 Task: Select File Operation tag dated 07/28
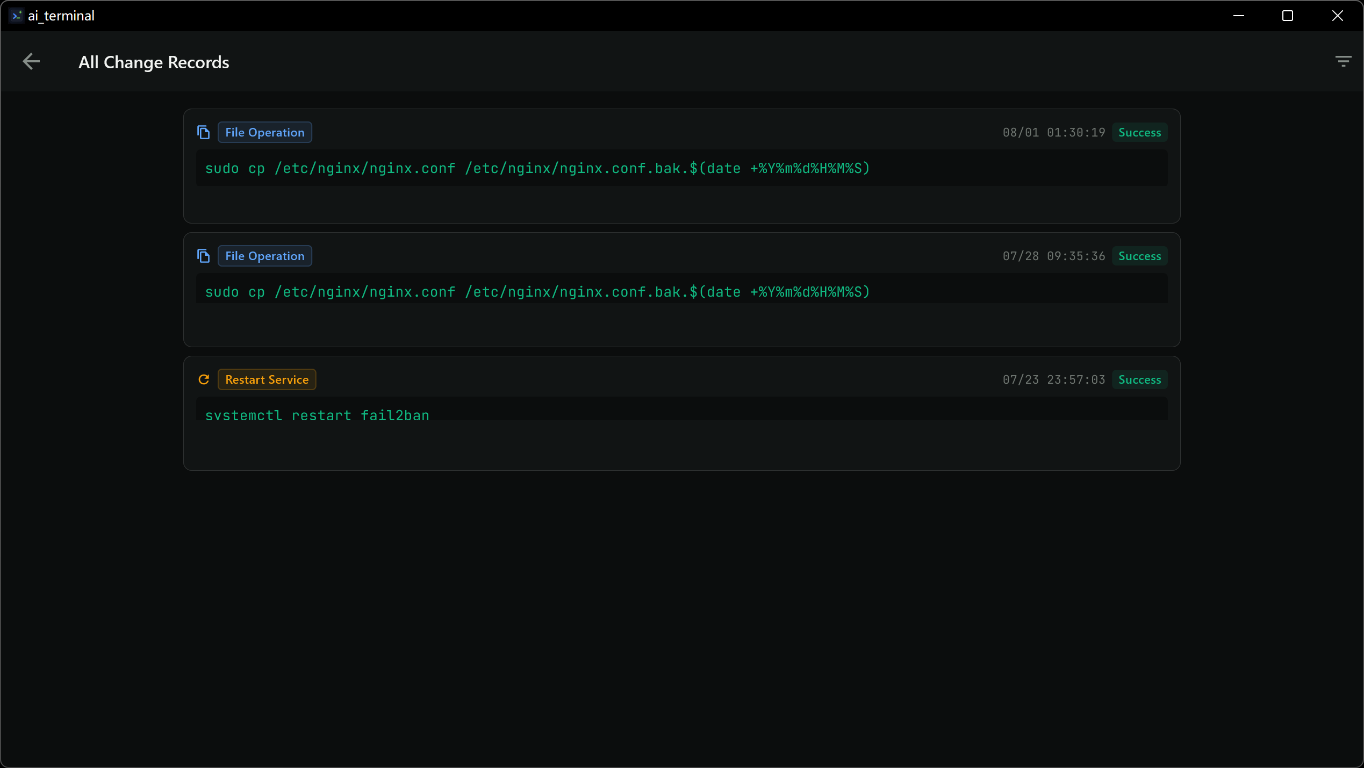(x=265, y=256)
